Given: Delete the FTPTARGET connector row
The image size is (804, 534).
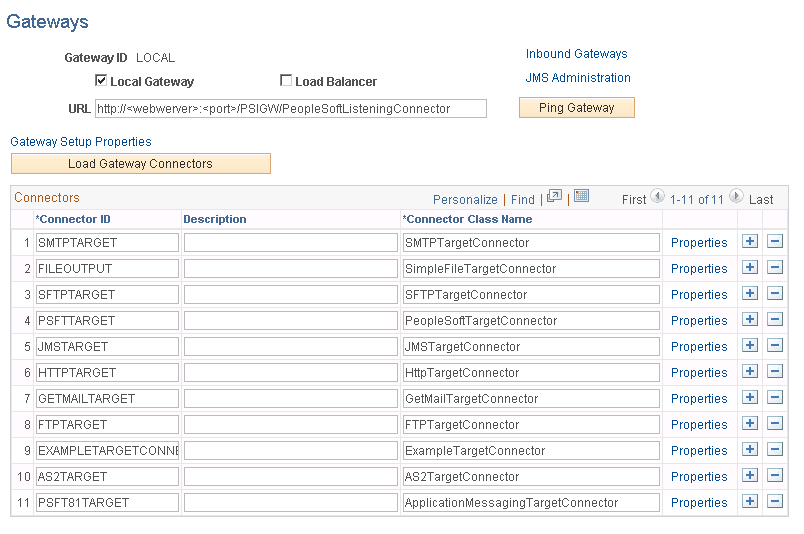Looking at the screenshot, I should (775, 424).
